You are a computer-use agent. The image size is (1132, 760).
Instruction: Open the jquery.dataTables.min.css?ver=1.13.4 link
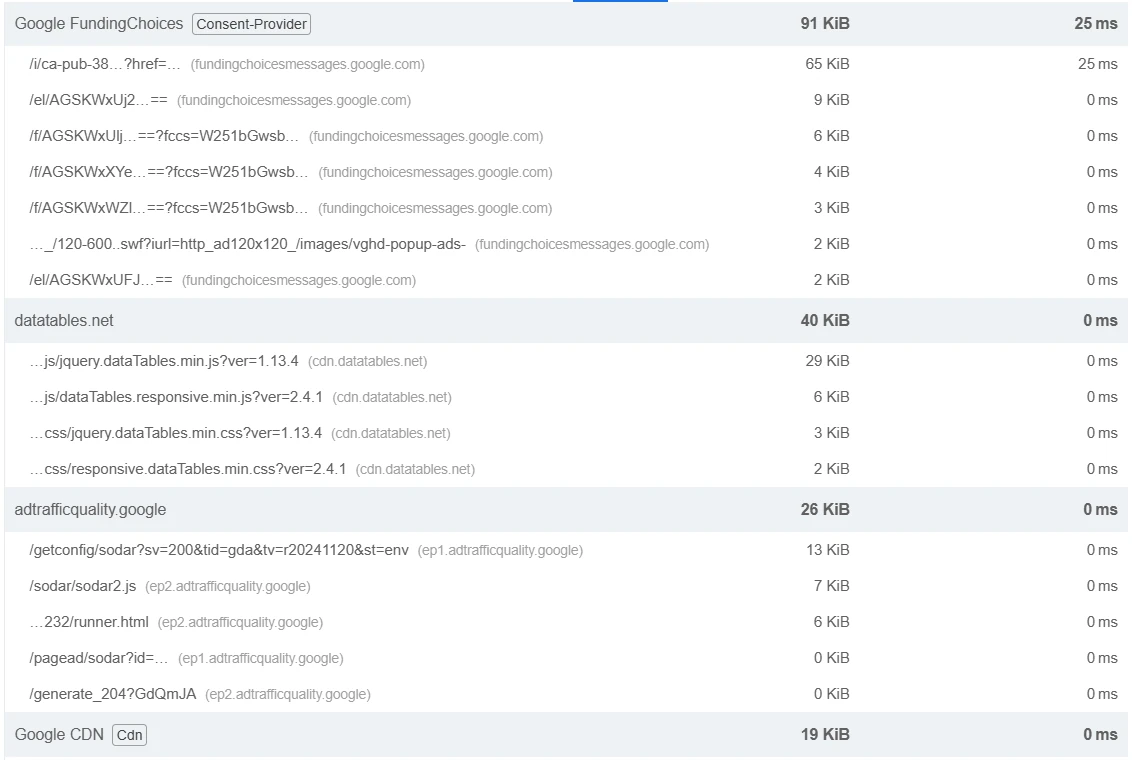click(x=175, y=433)
